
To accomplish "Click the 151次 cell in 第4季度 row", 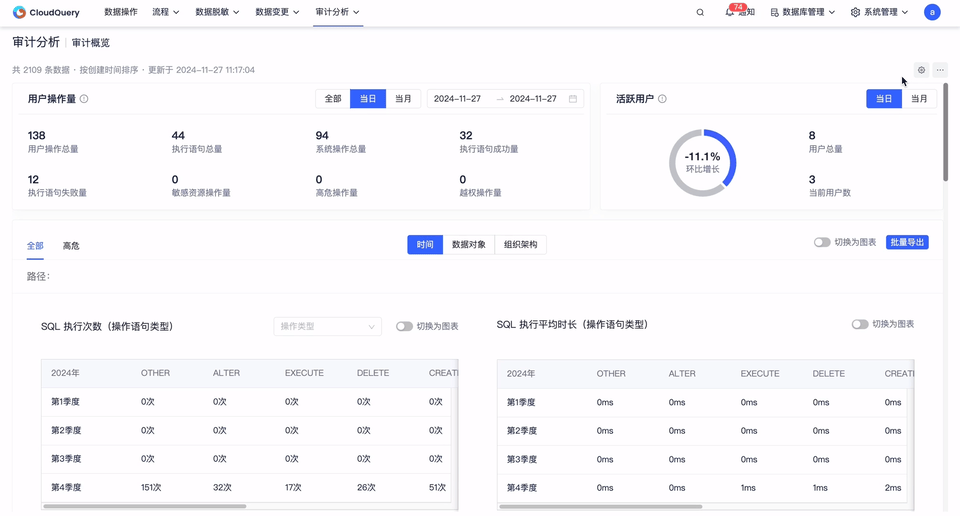I will coord(151,488).
